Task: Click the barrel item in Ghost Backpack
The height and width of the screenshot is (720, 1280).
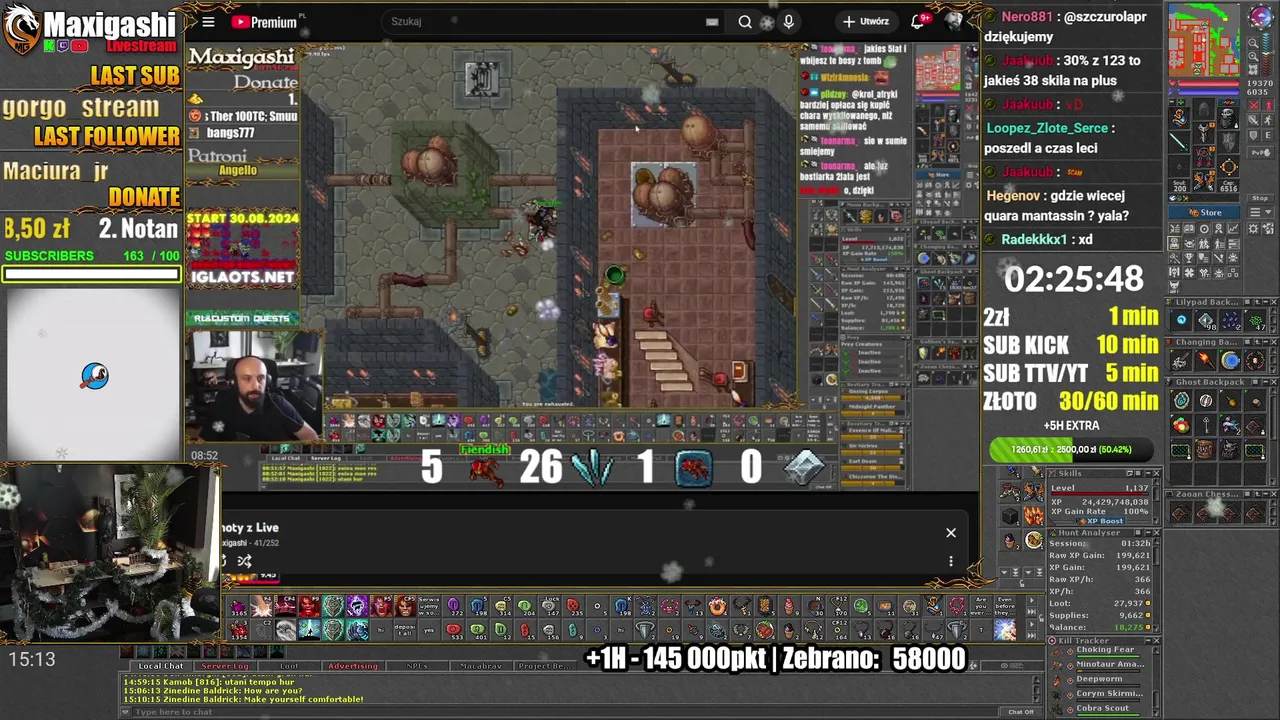Action: click(x=1205, y=449)
